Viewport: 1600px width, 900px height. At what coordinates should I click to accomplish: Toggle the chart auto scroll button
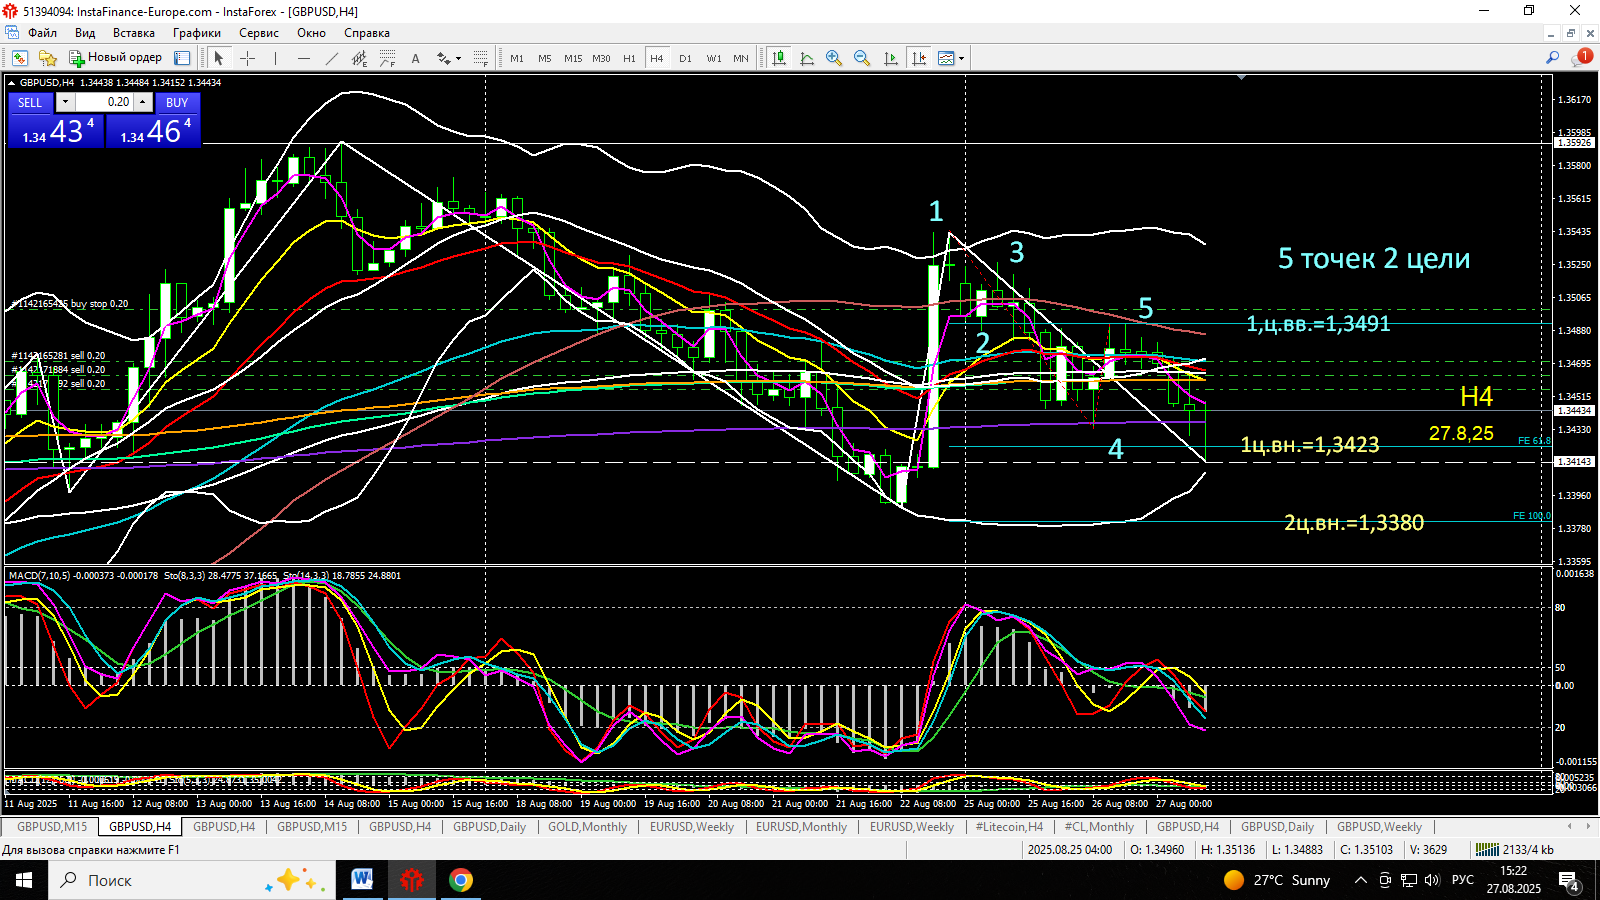891,58
